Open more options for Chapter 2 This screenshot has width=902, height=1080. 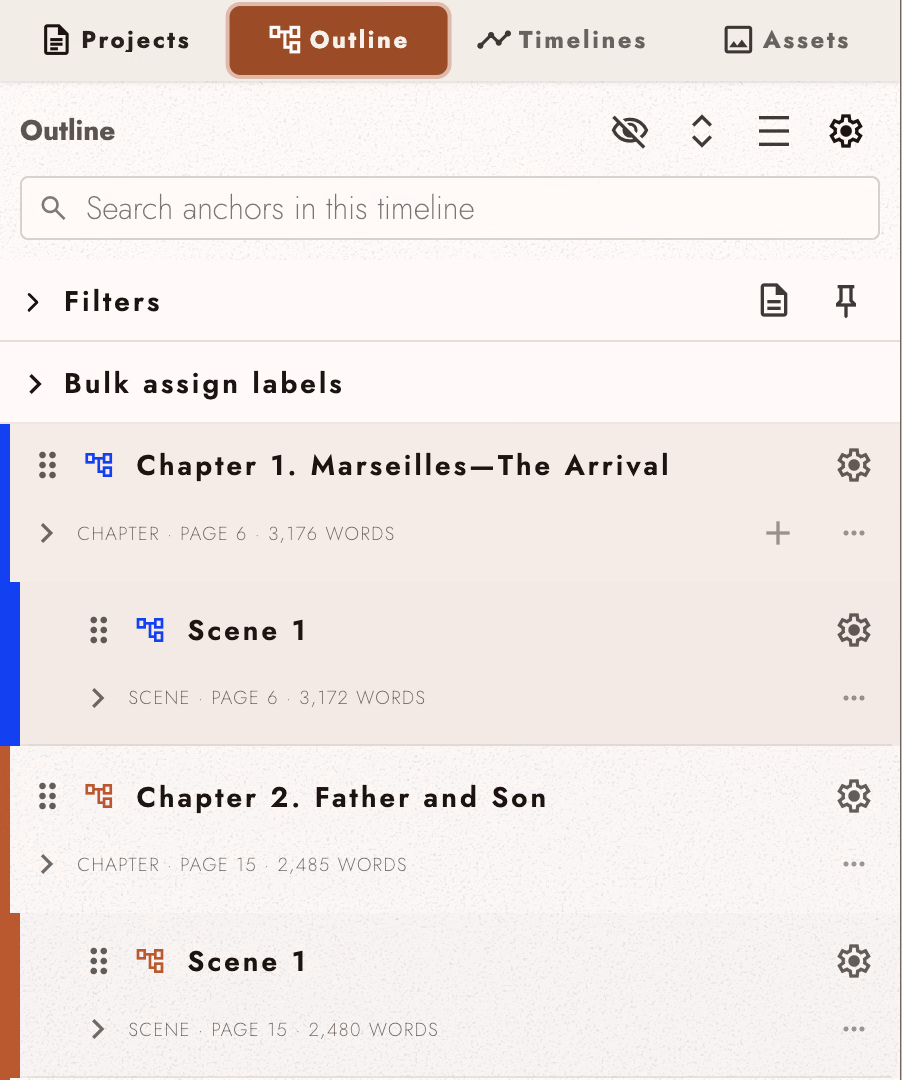click(854, 864)
